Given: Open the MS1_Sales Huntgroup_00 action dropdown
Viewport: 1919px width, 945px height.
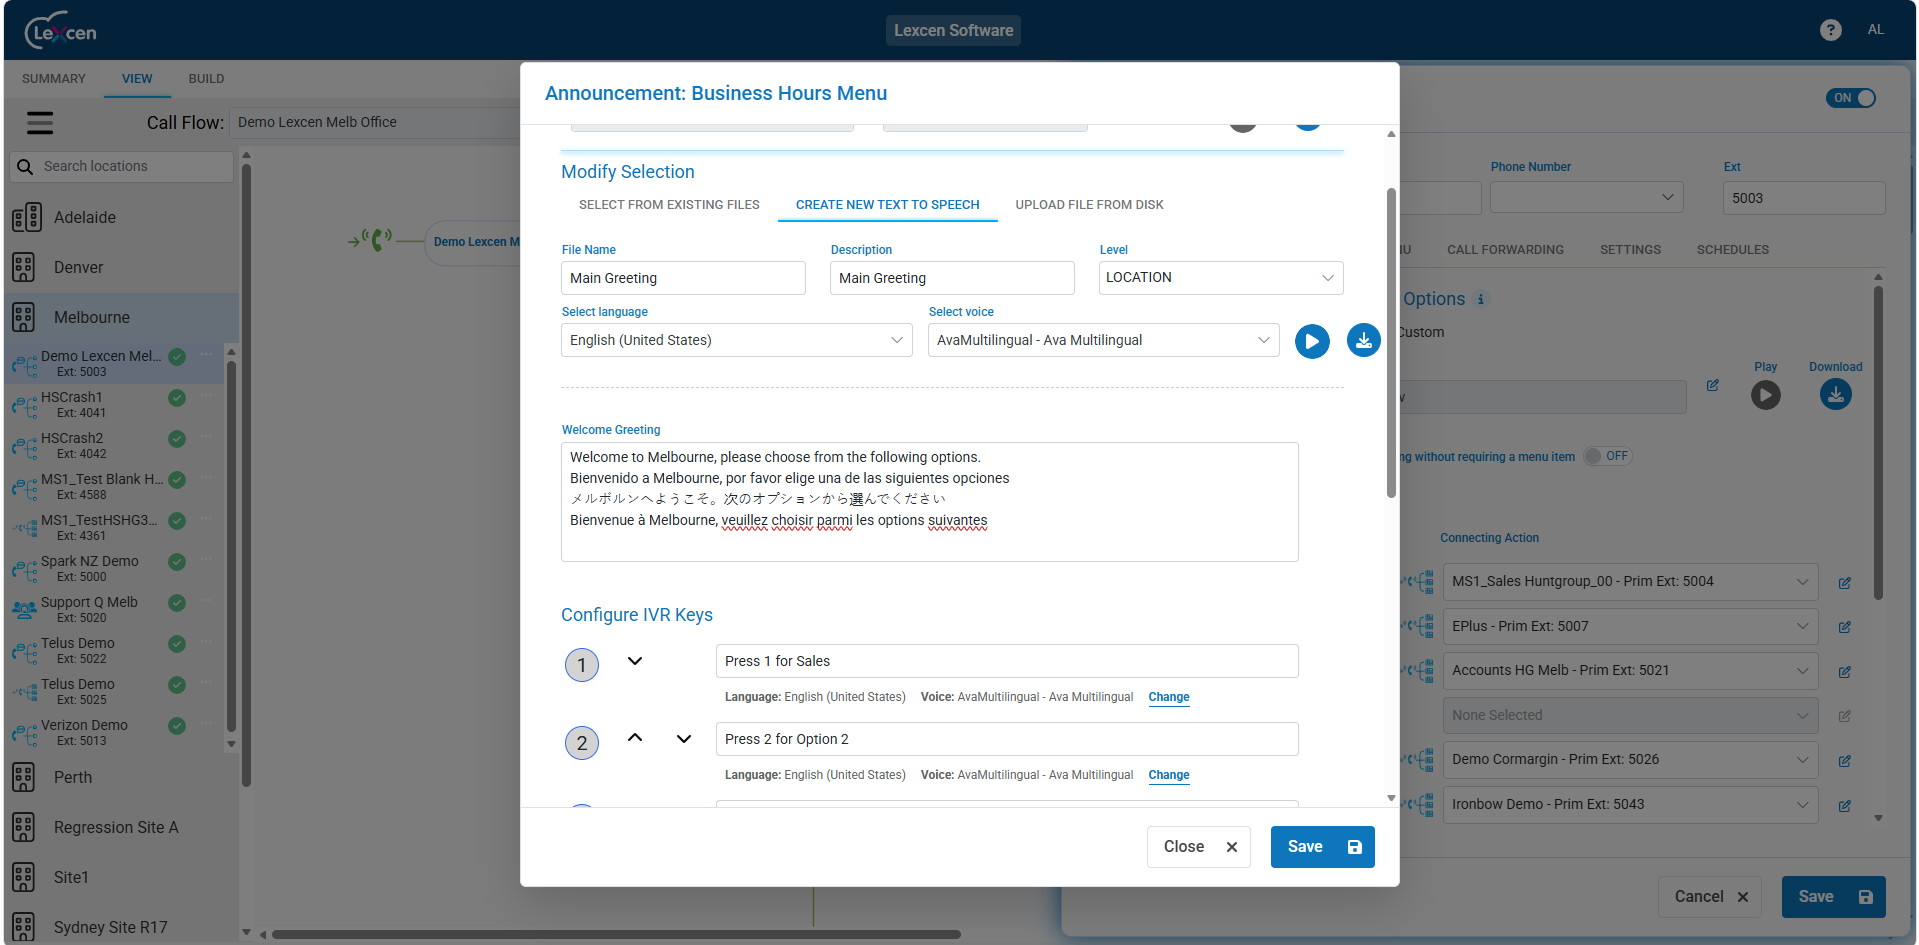Looking at the screenshot, I should point(1631,581).
